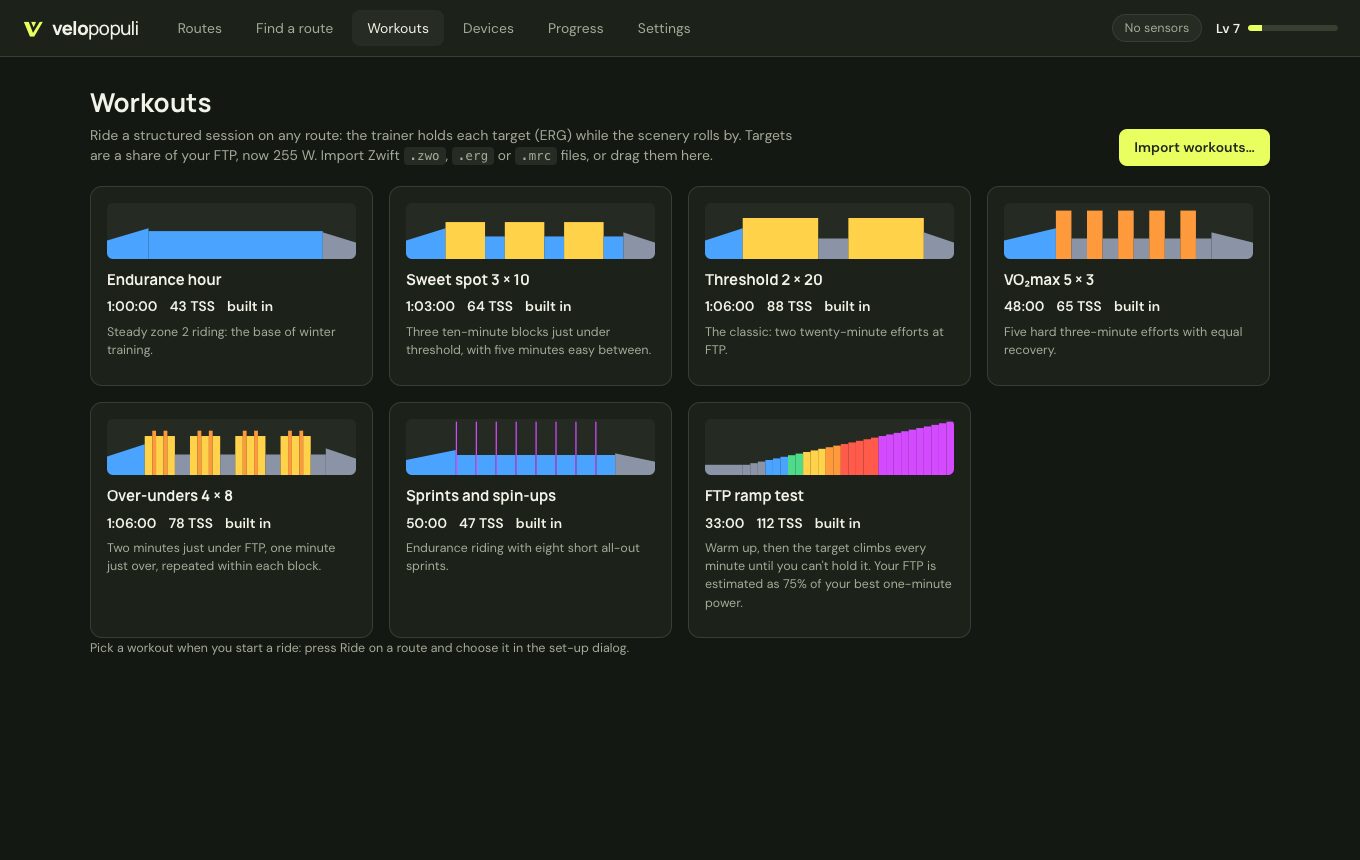The image size is (1360, 860).
Task: Open the Endurance hour profile thumbnail
Action: tap(231, 231)
